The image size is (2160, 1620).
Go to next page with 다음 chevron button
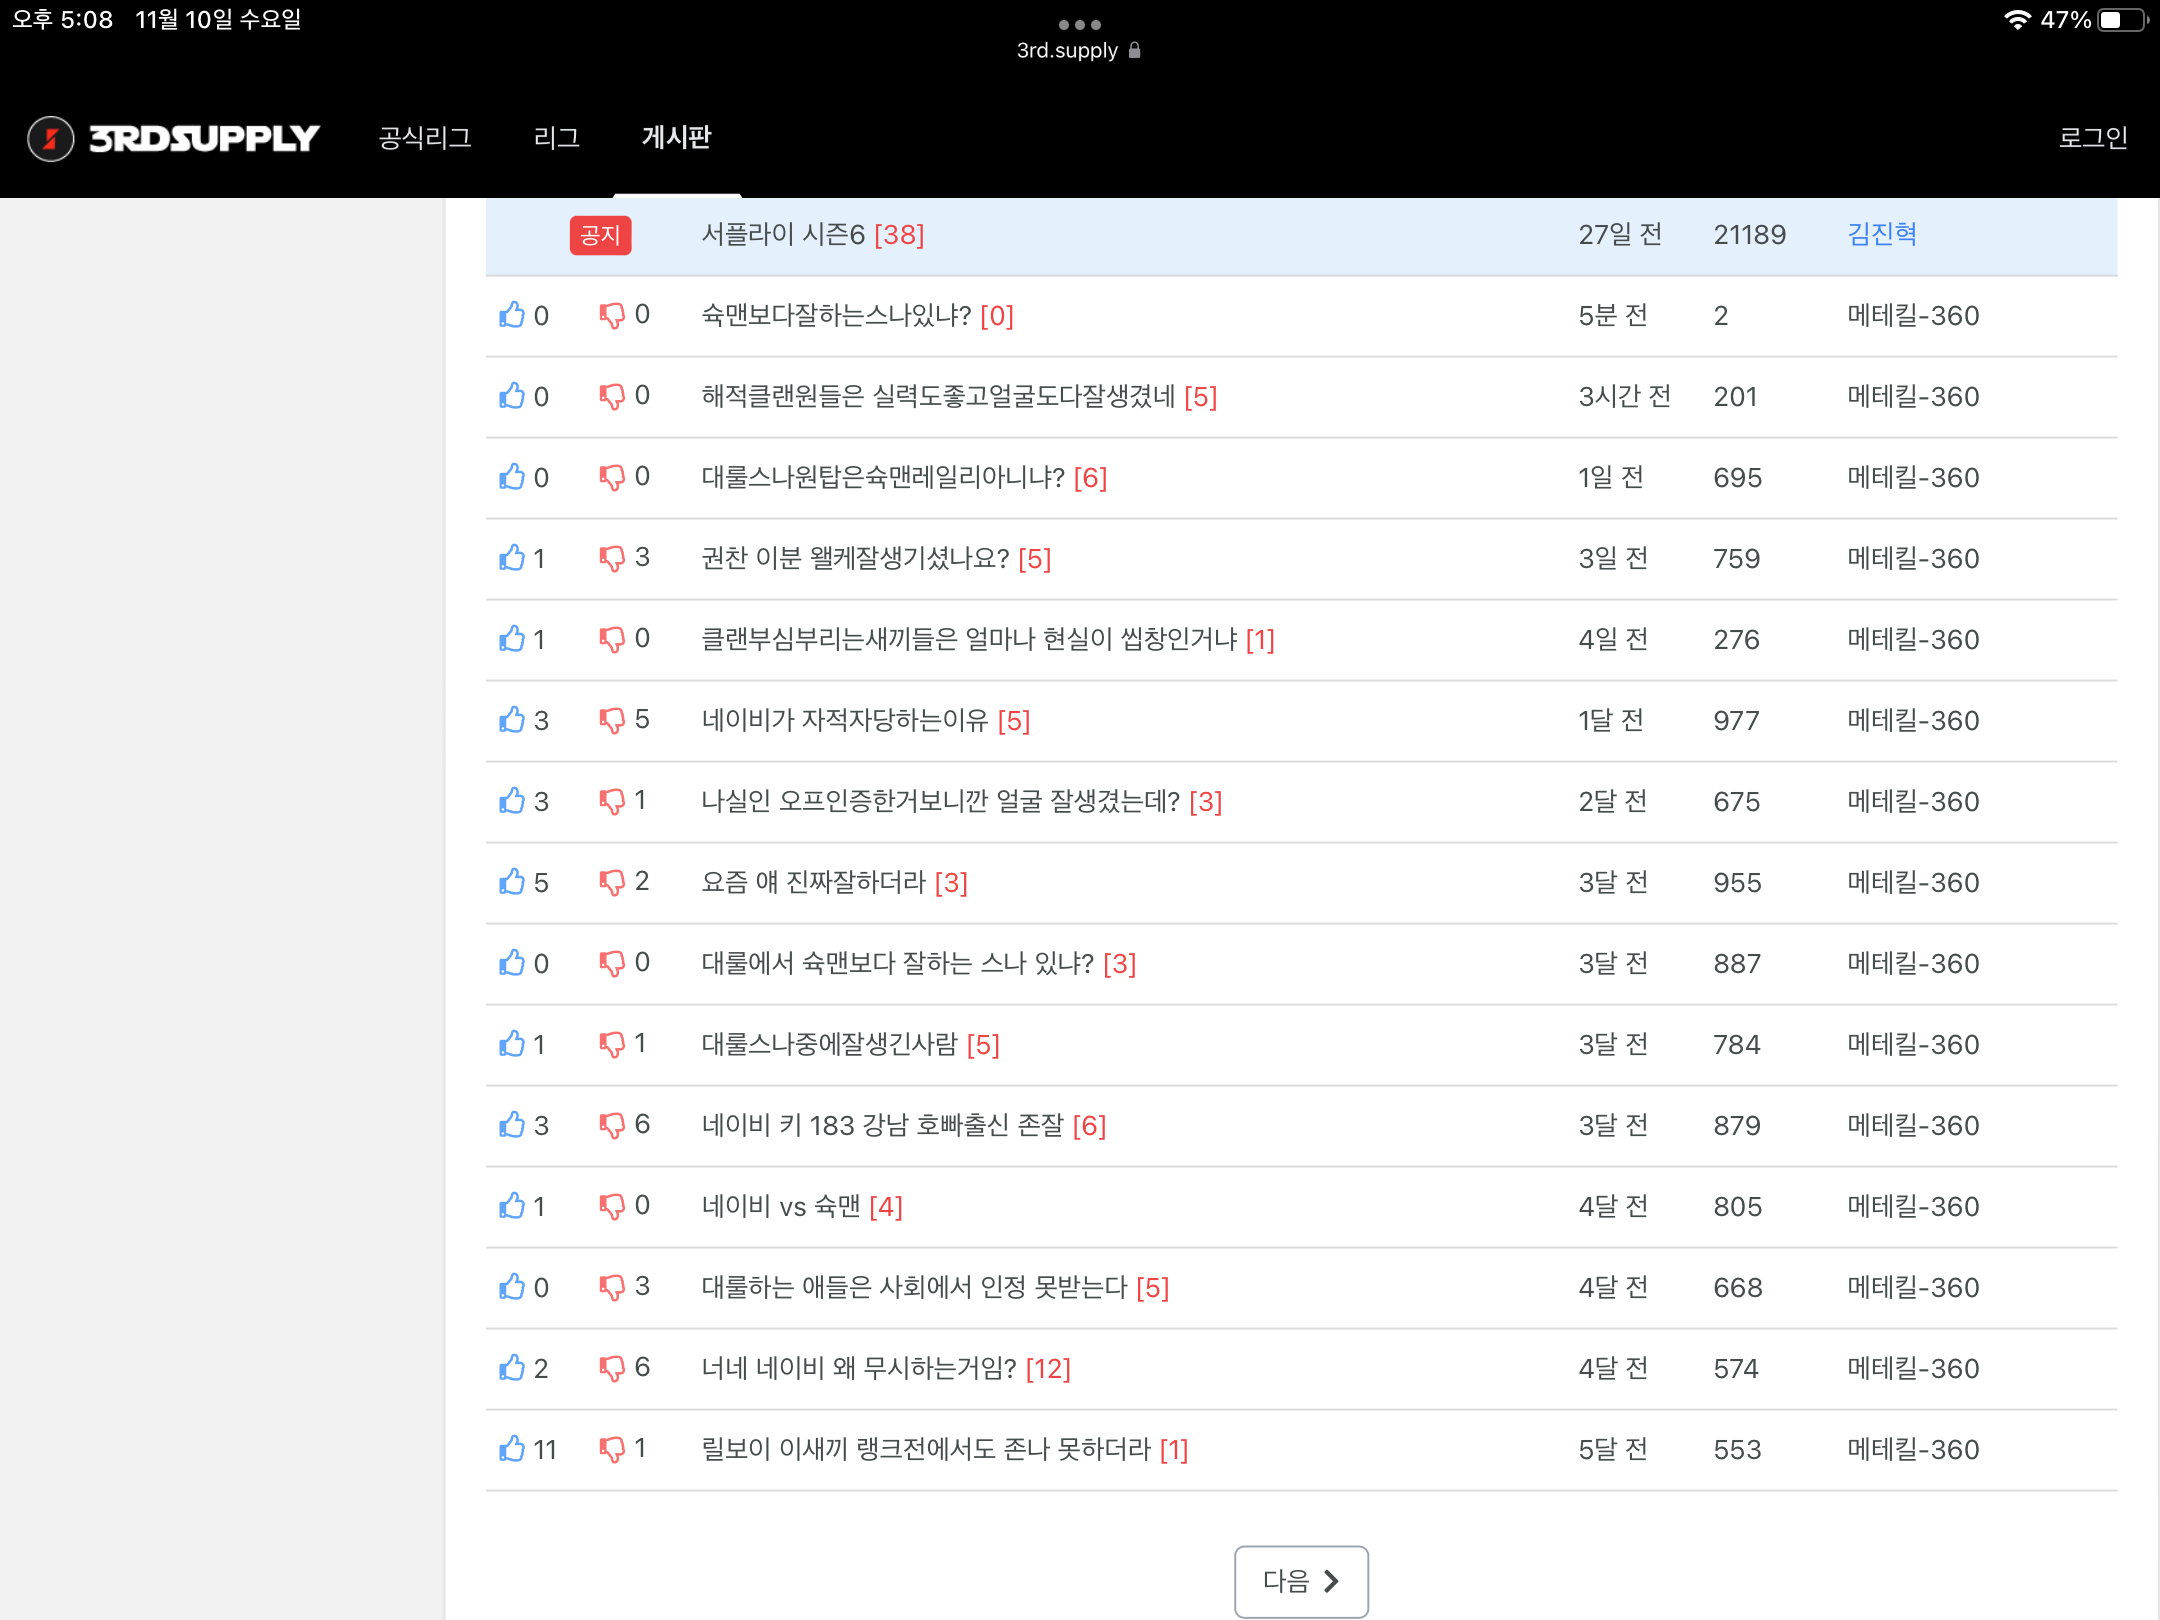[x=1301, y=1581]
